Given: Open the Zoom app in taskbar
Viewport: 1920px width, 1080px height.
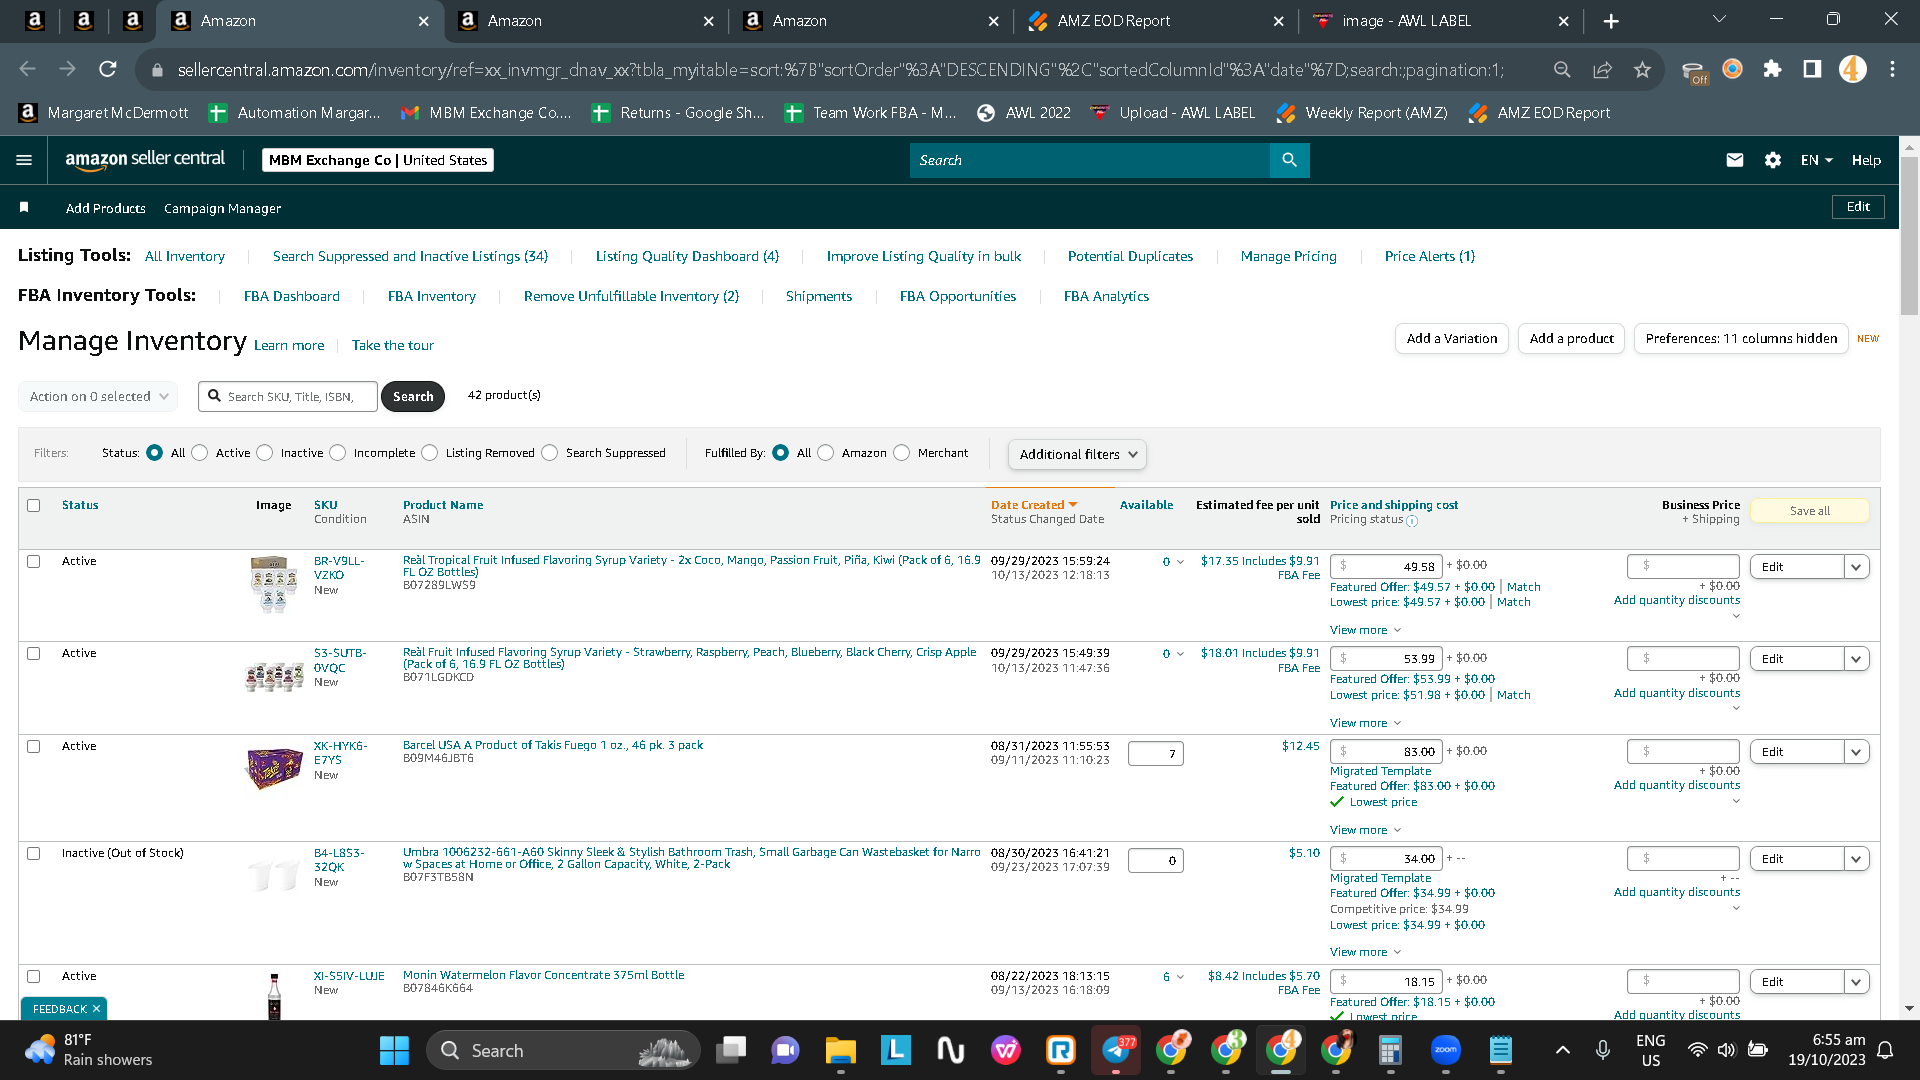Looking at the screenshot, I should tap(1445, 1050).
